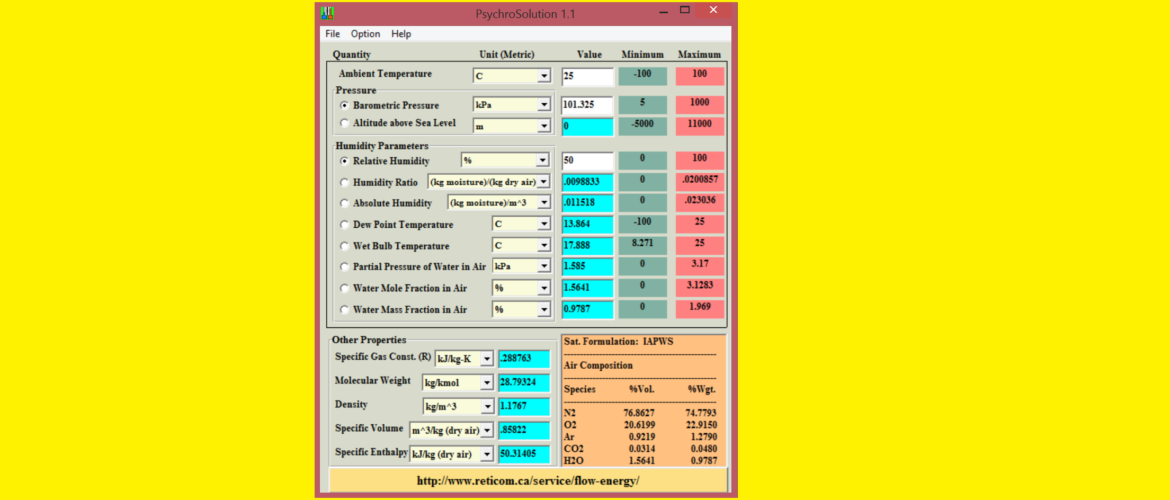Open the reticom.ca flow-energy link
Screen dimensions: 1170x500
pos(528,481)
